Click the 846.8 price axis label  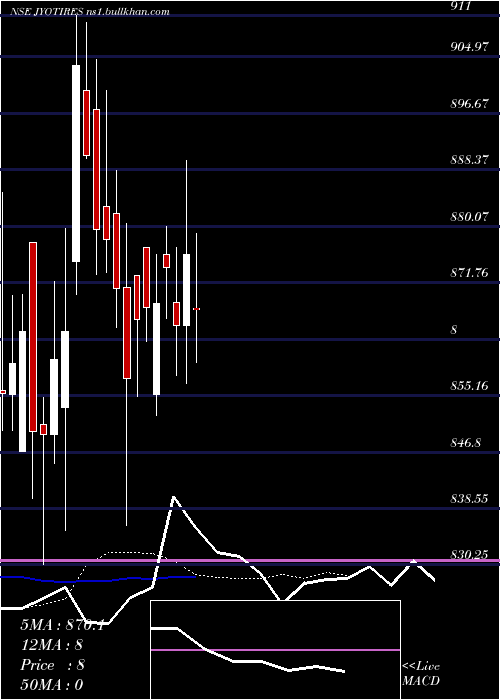pos(466,443)
